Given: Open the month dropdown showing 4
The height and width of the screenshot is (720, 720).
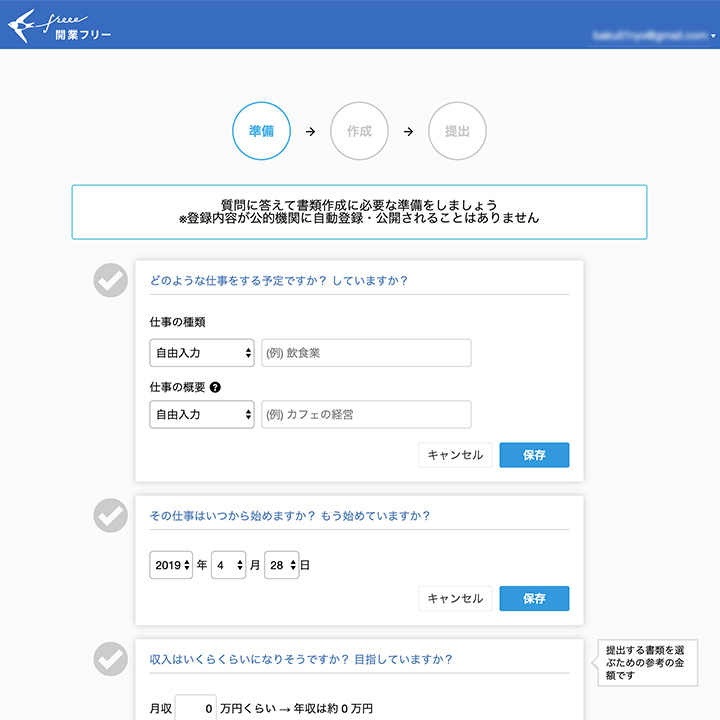Looking at the screenshot, I should pyautogui.click(x=229, y=565).
